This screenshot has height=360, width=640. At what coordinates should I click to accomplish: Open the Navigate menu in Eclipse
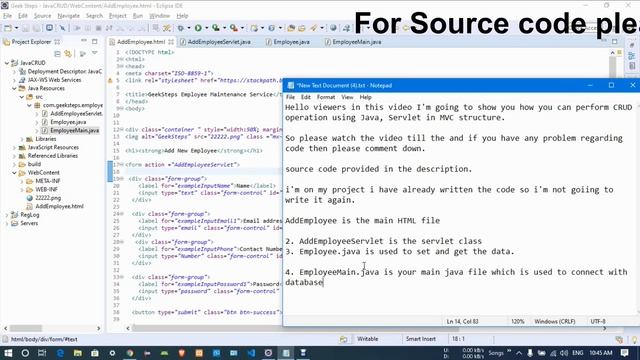69,16
